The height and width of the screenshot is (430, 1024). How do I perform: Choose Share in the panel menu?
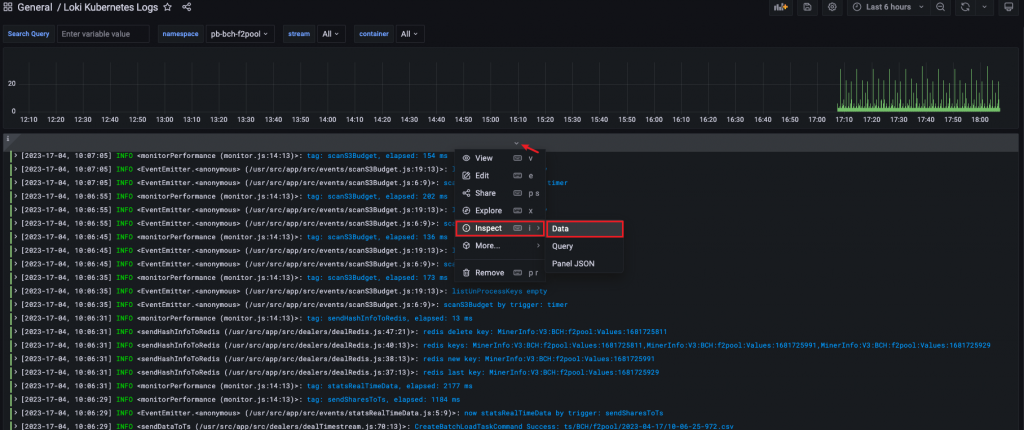[500, 193]
